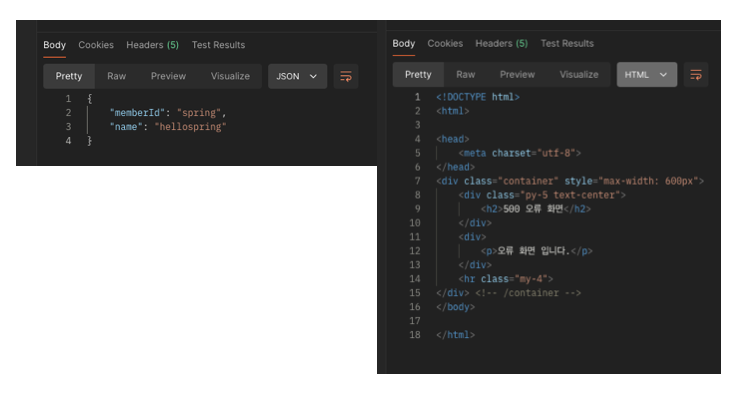Open Cookies tab in the JSON response panel
746x396 pixels.
(x=96, y=45)
